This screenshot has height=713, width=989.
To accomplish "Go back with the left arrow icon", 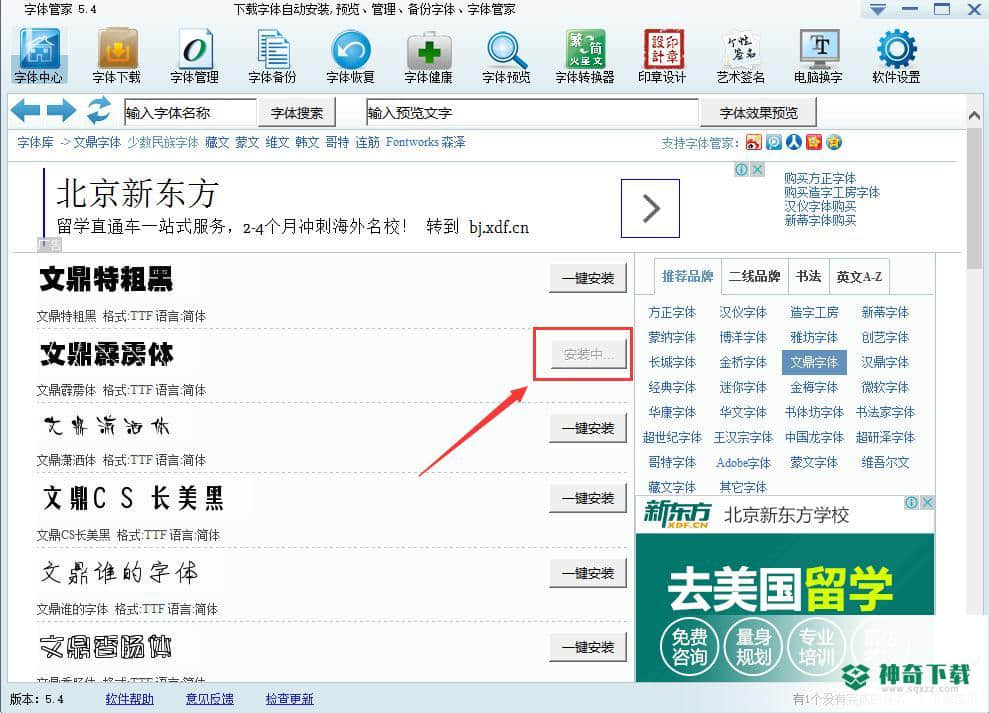I will (25, 110).
